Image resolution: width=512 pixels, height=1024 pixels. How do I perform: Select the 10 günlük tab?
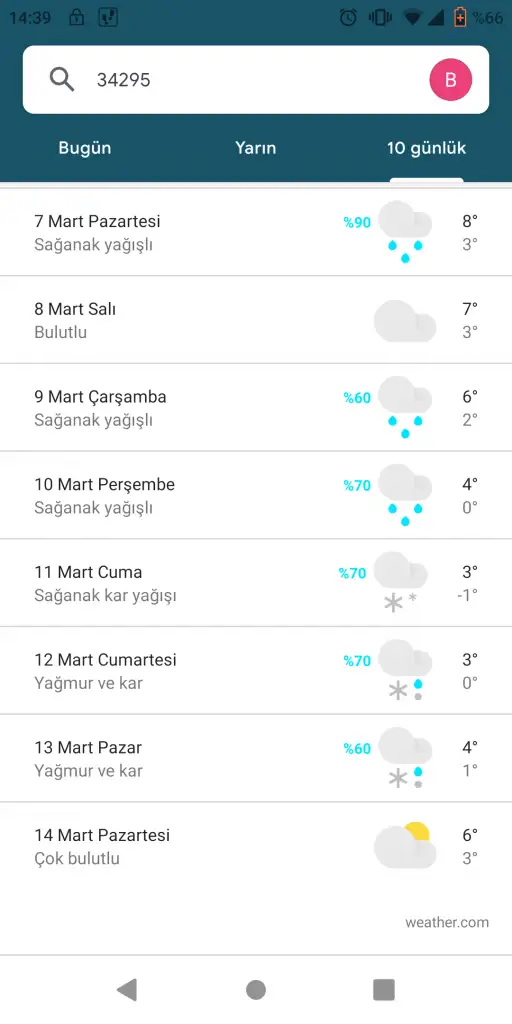tap(426, 148)
